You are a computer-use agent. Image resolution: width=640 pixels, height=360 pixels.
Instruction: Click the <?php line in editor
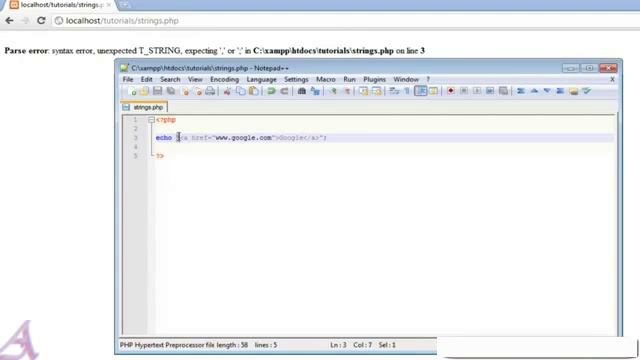click(x=166, y=120)
